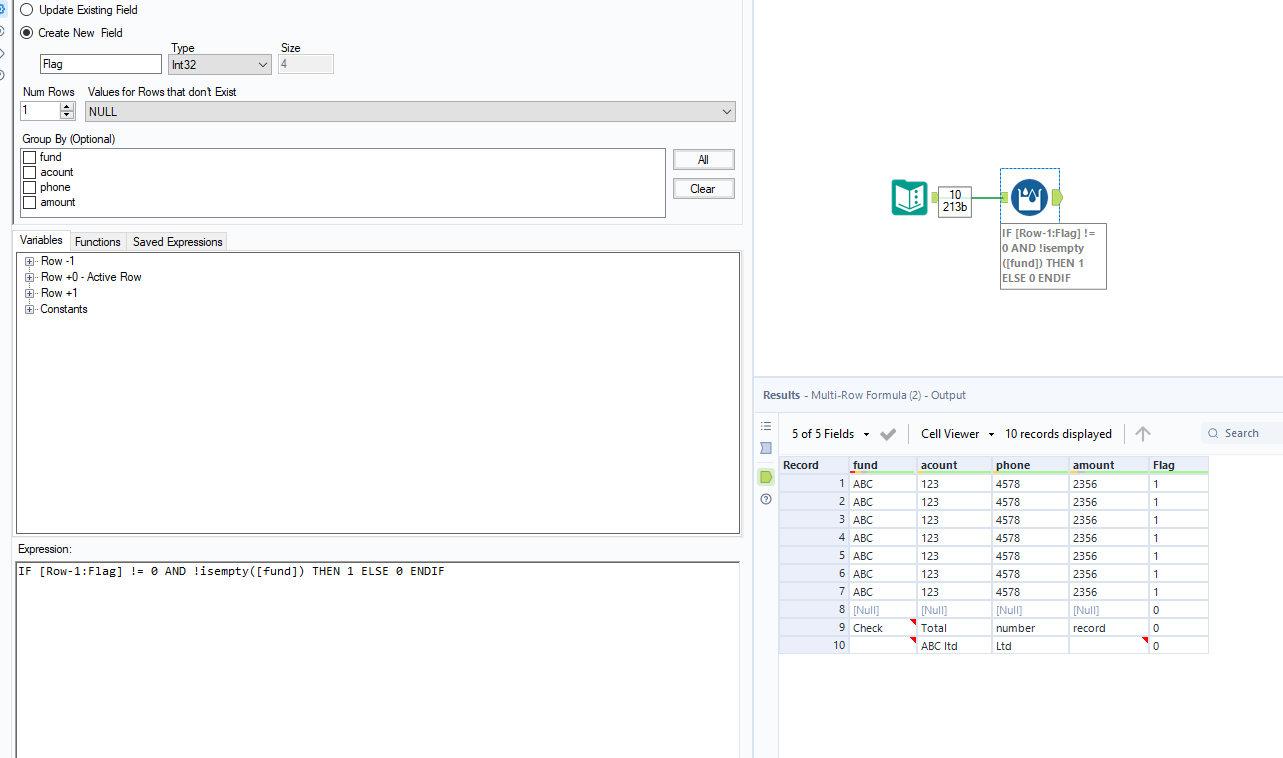Click the Input Data tool's output anchor

tap(934, 198)
